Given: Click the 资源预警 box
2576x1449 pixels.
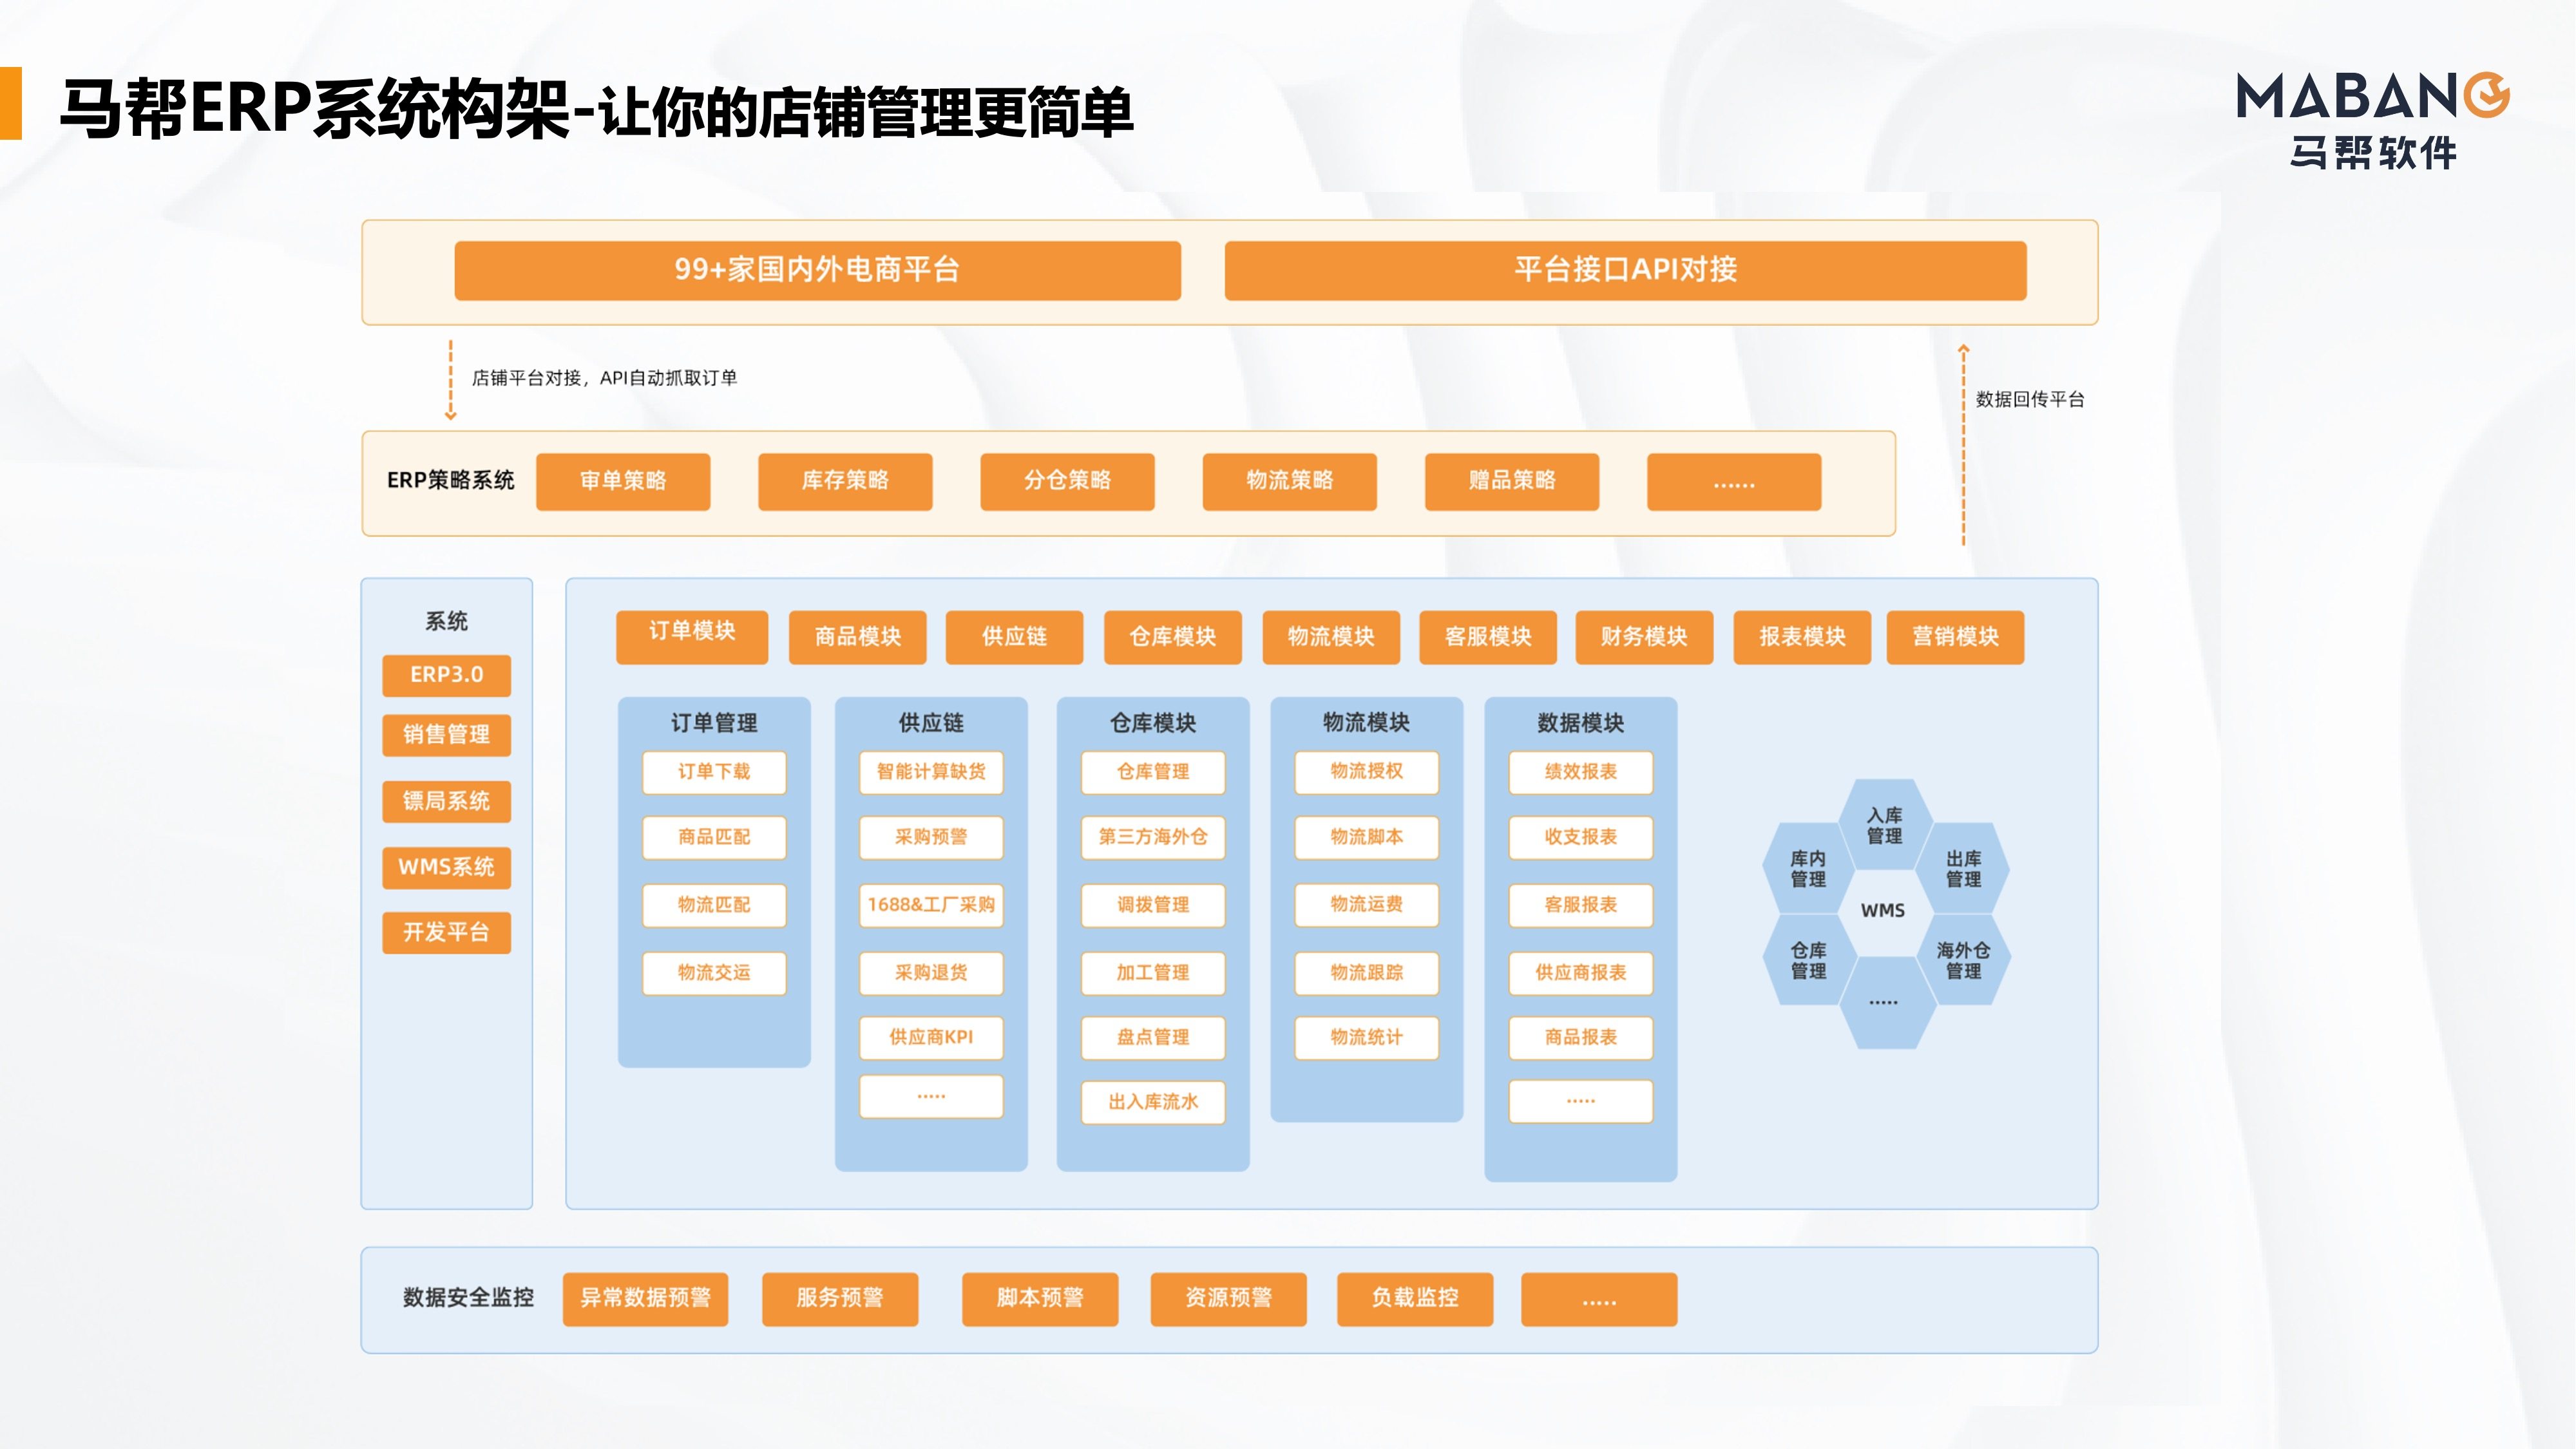Looking at the screenshot, I should coord(1228,1299).
